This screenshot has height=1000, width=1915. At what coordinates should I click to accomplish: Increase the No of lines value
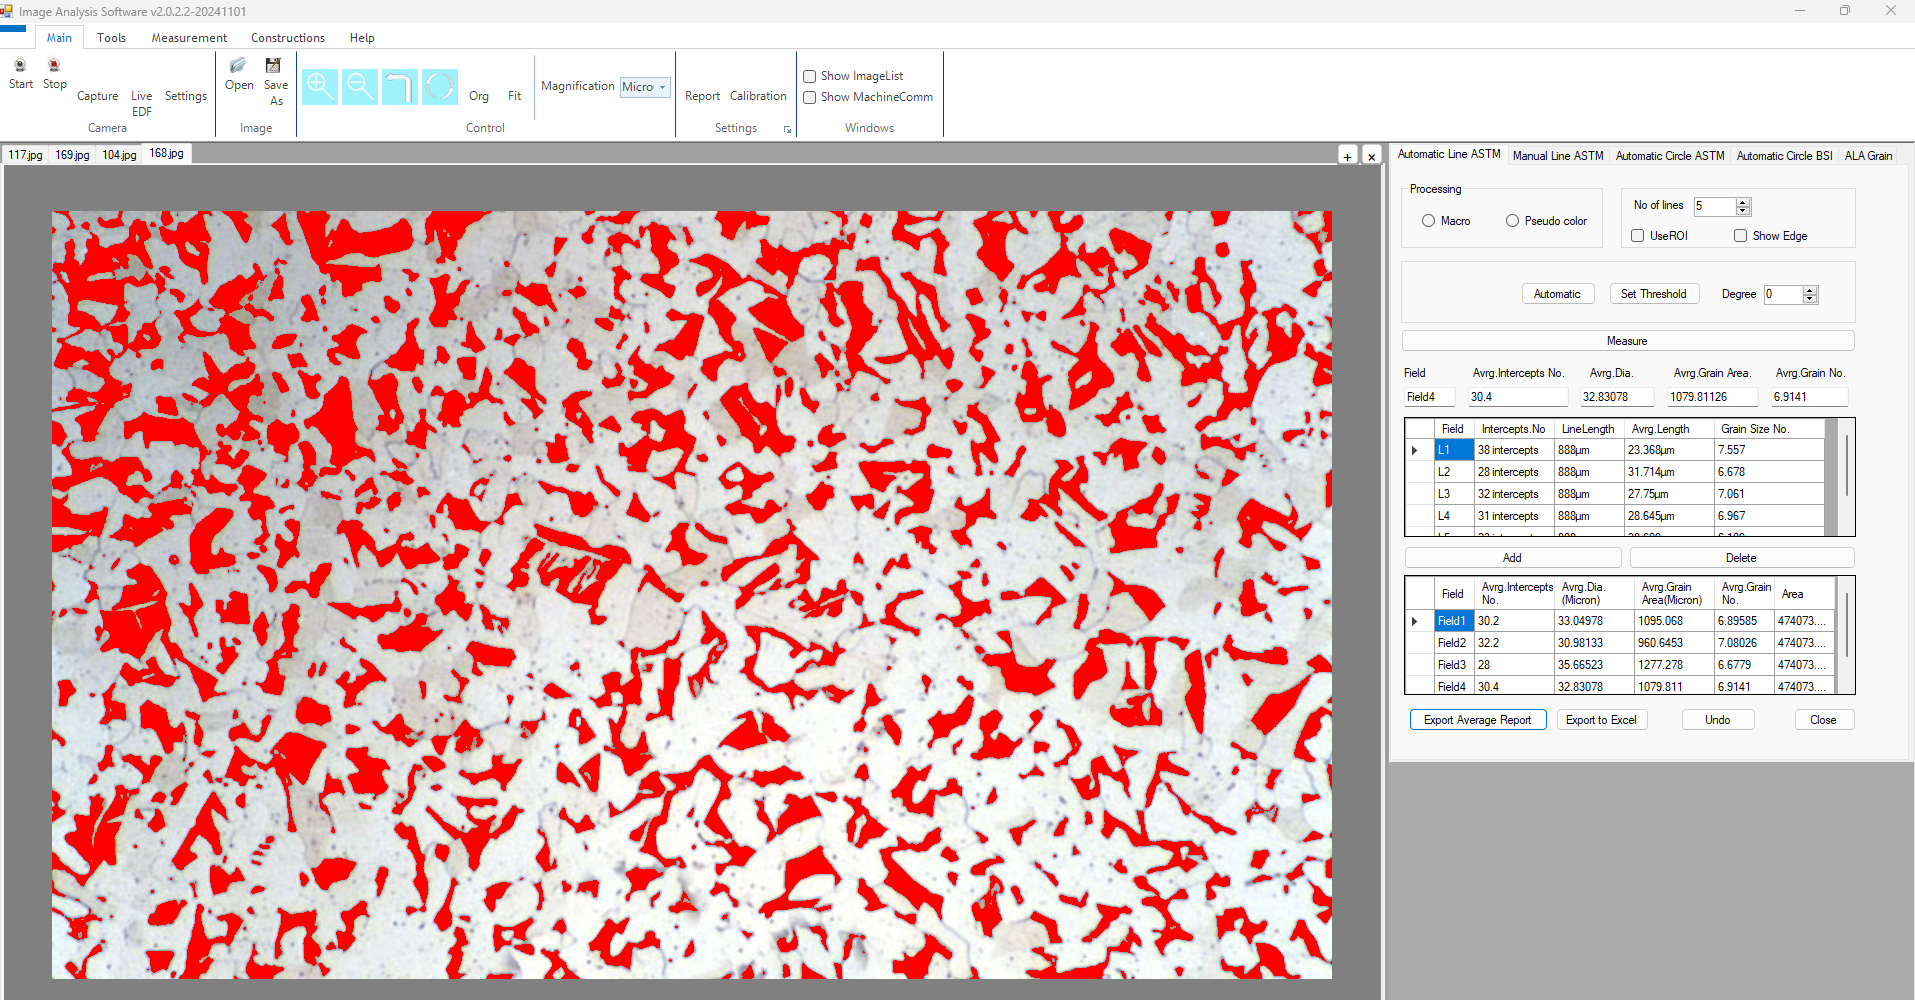pos(1744,201)
